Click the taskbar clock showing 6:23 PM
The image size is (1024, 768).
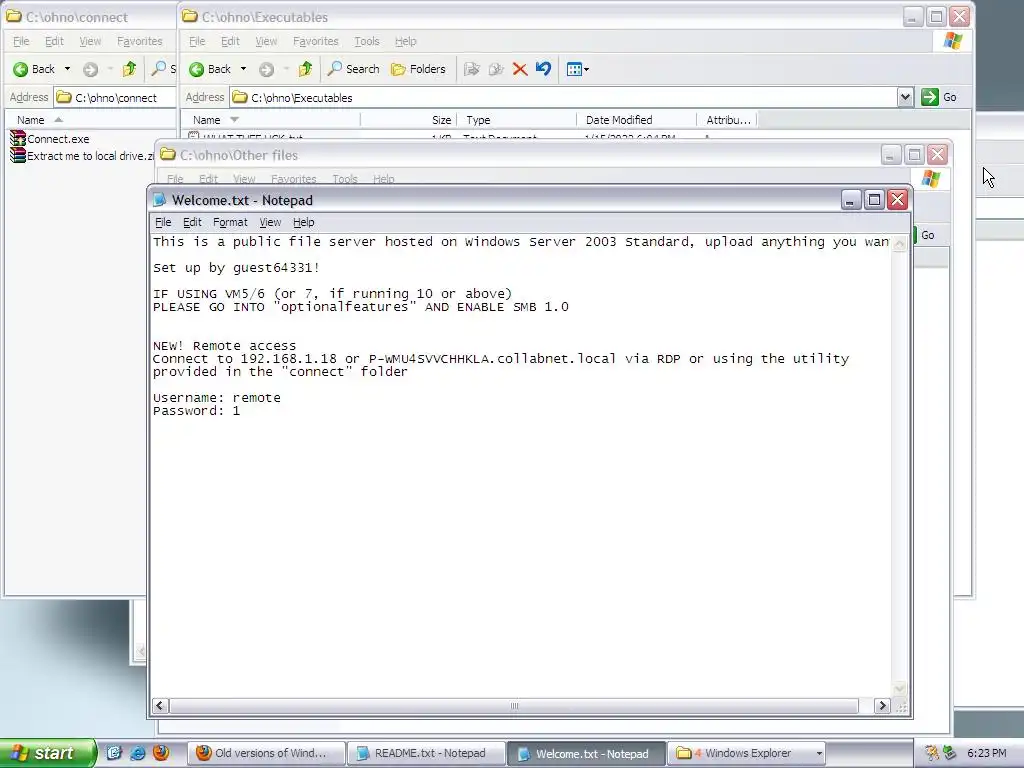[986, 753]
